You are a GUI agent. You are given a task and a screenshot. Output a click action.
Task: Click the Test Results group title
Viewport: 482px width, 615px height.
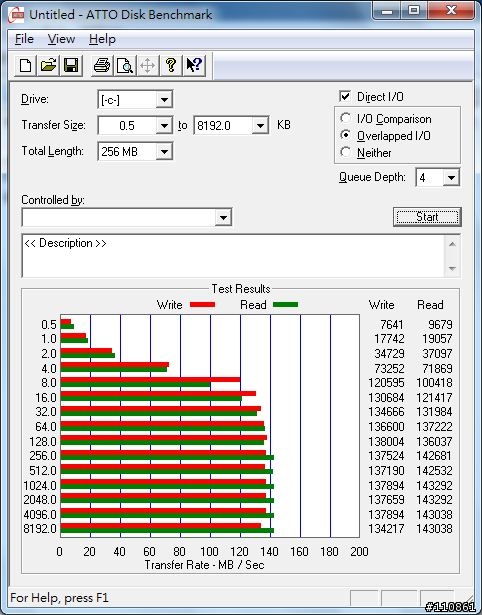(241, 289)
